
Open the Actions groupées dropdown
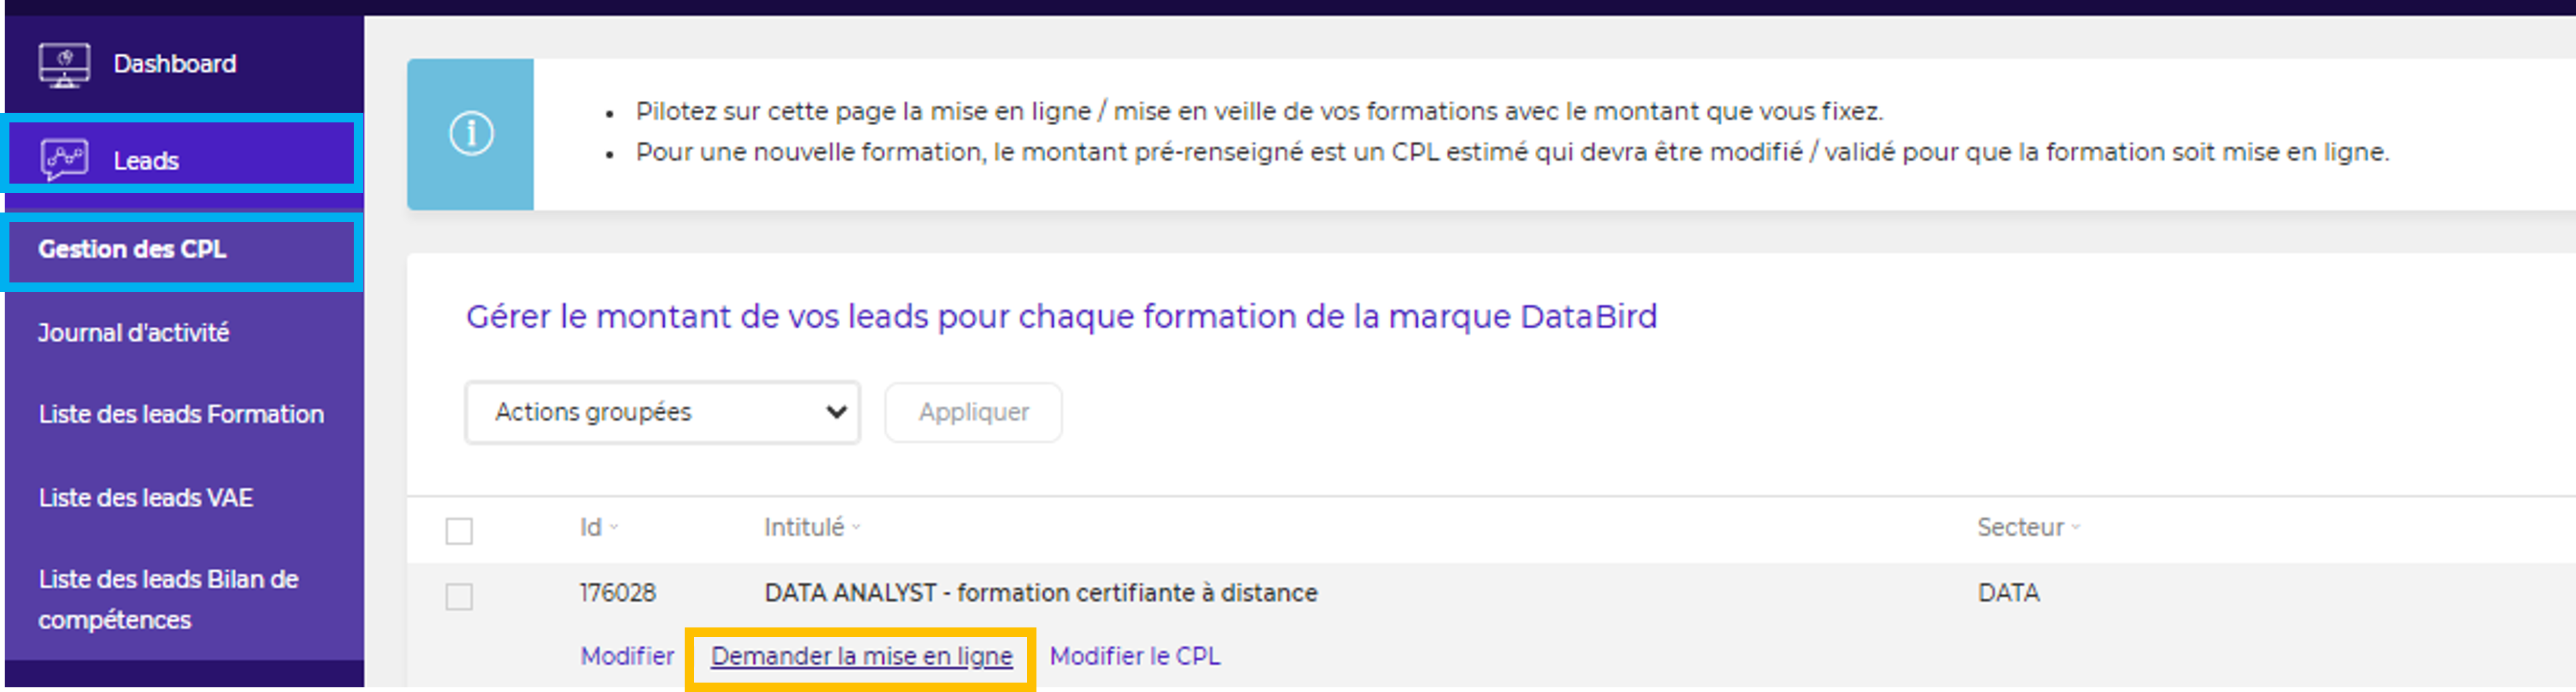pos(662,412)
